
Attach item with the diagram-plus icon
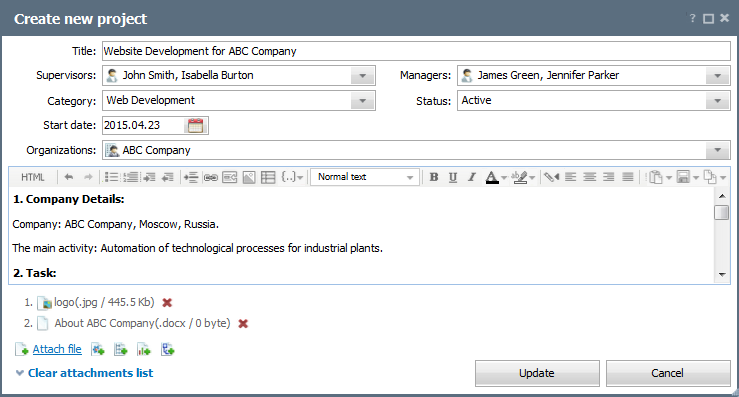click(168, 349)
